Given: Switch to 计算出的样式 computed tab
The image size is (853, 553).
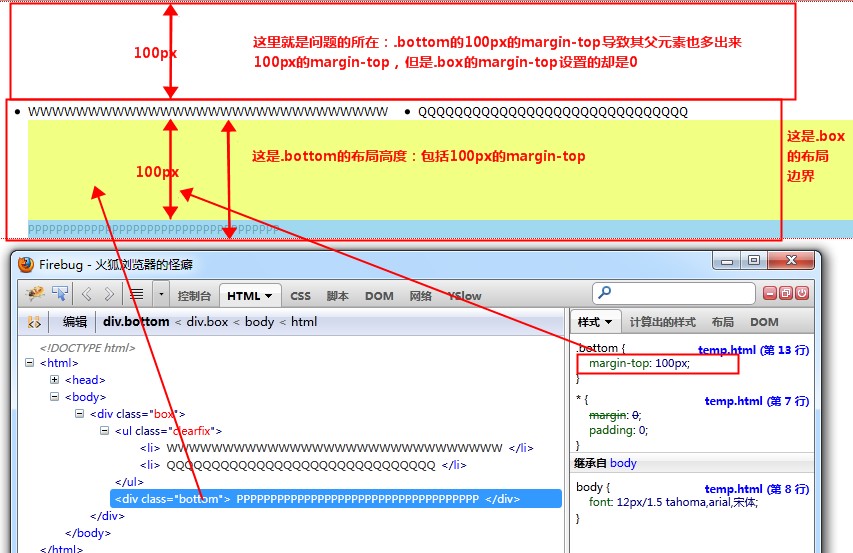Looking at the screenshot, I should coord(662,322).
